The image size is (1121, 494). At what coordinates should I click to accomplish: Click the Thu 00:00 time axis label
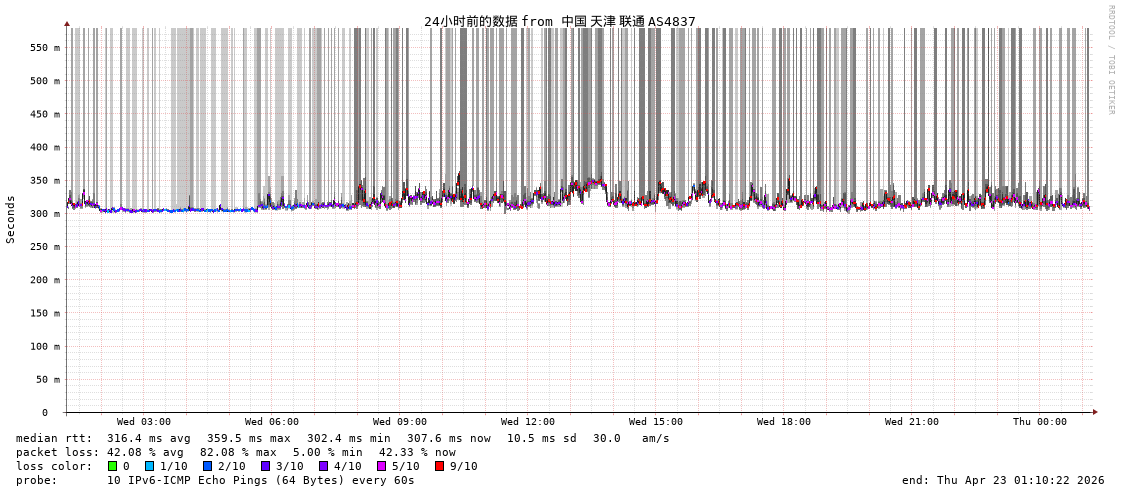[x=1040, y=422]
